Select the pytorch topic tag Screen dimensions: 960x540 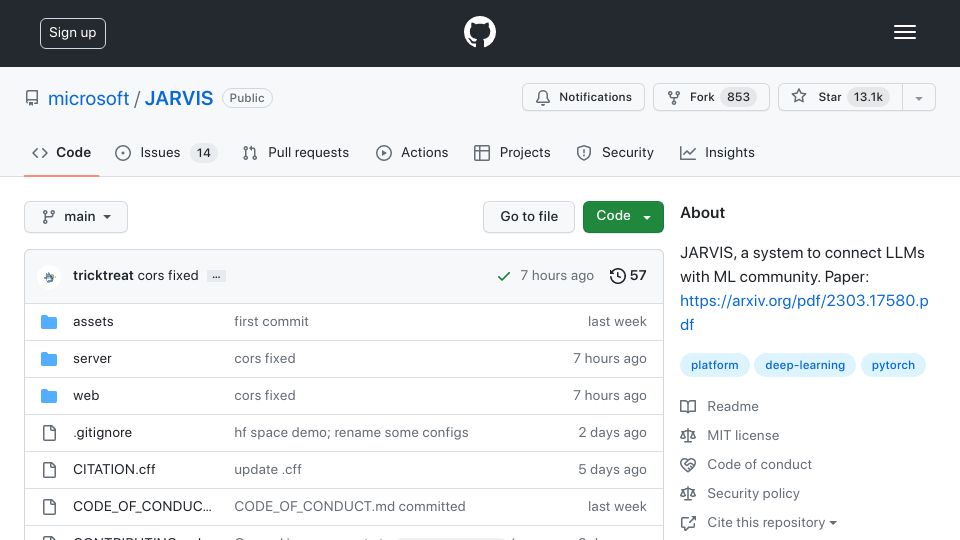(x=893, y=365)
